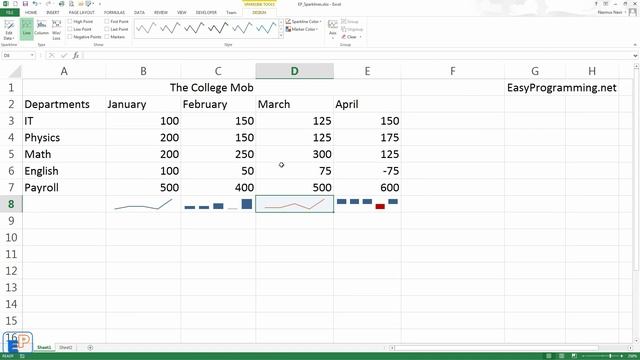Click the Save icon in Quick Access Toolbar

(x=25, y=4)
